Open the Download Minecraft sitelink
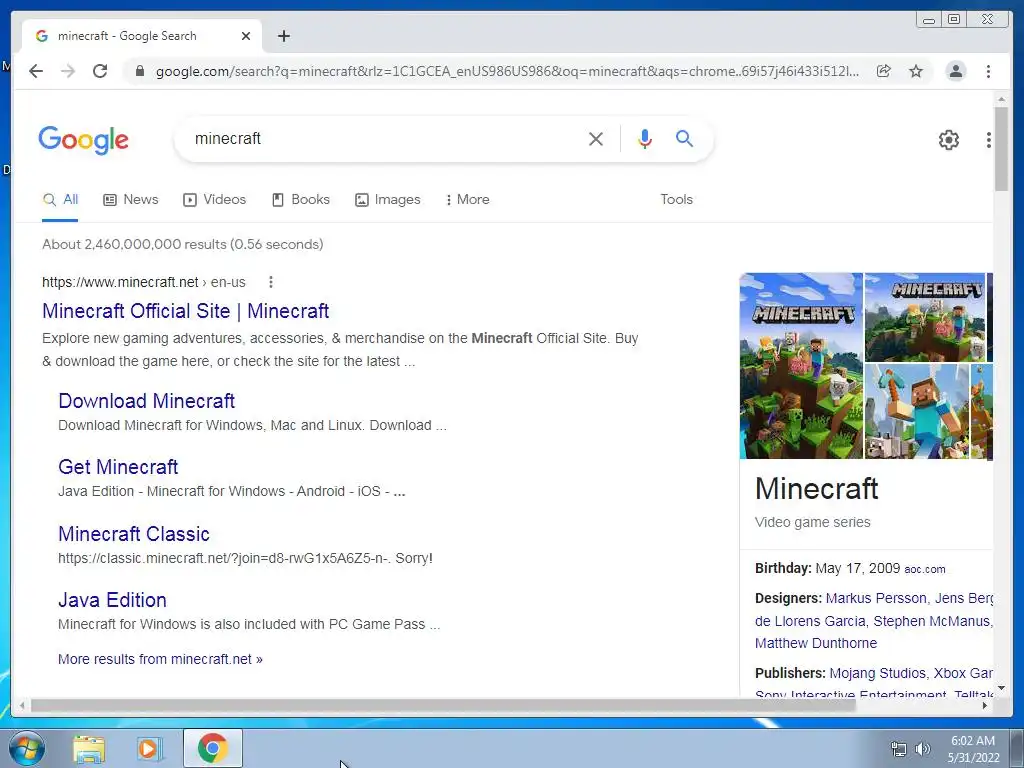The height and width of the screenshot is (768, 1024). [x=146, y=401]
